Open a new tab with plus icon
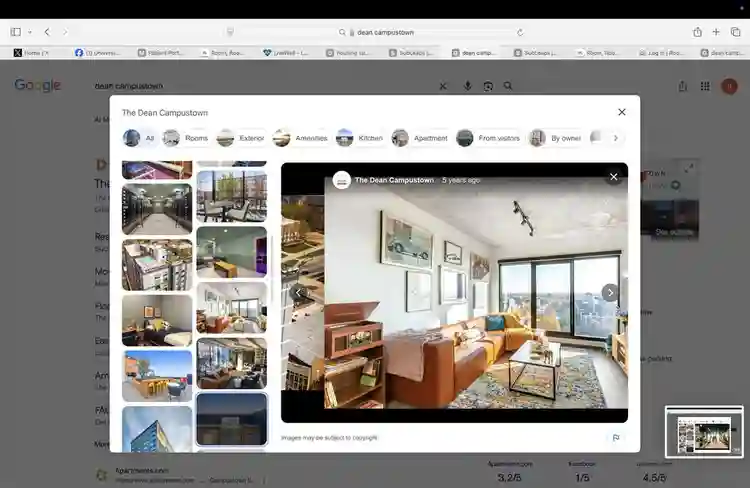 tap(716, 32)
